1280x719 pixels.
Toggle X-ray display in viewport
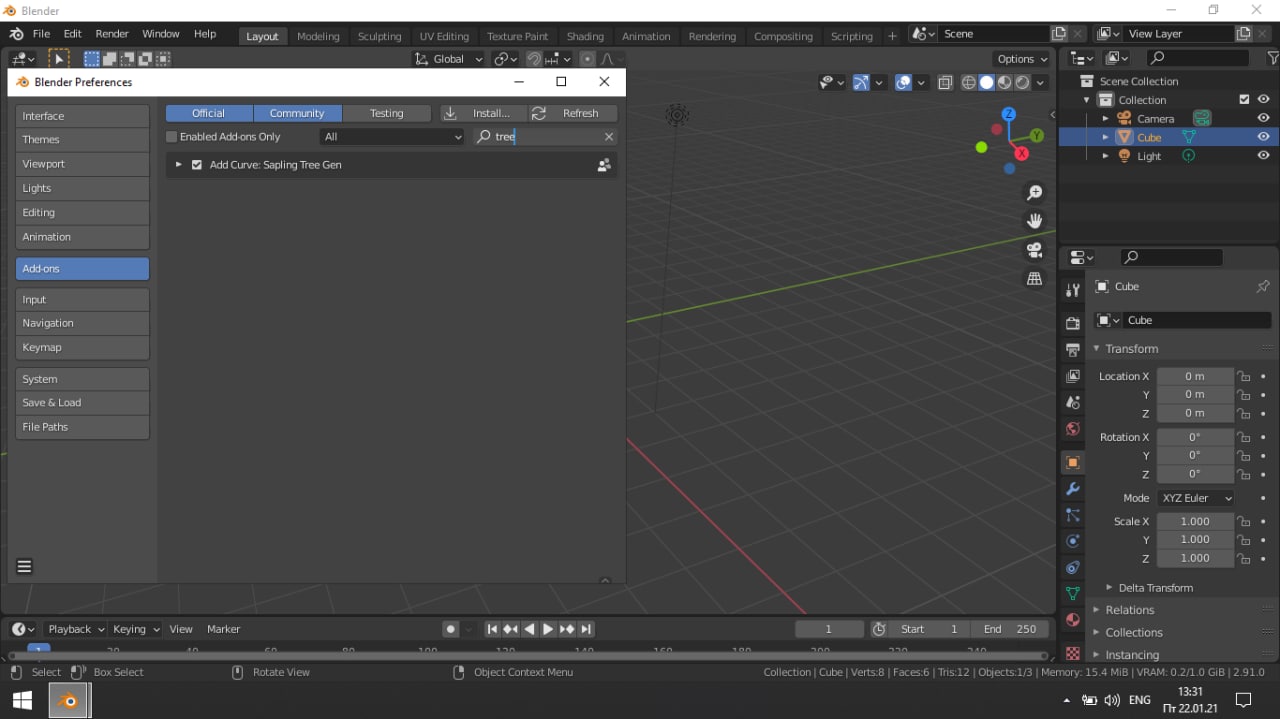click(x=945, y=83)
